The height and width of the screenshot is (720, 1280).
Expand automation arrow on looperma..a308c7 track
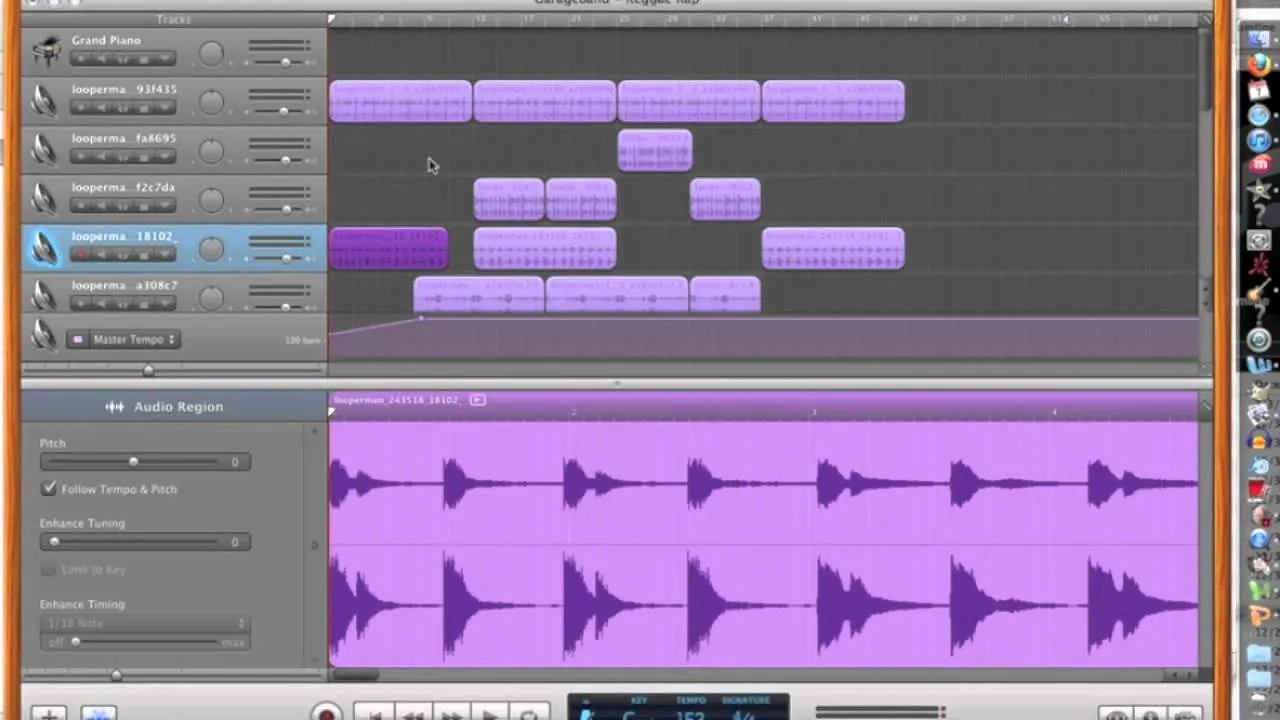coord(165,304)
